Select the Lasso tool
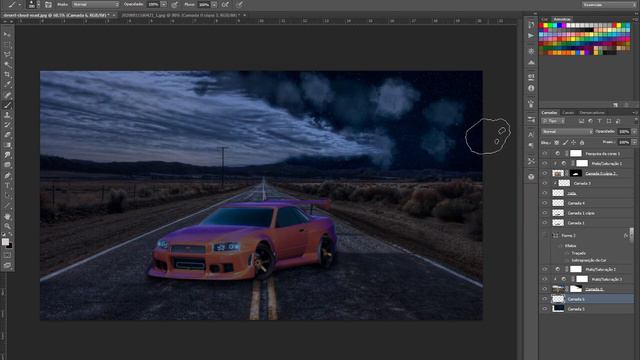 (7, 55)
